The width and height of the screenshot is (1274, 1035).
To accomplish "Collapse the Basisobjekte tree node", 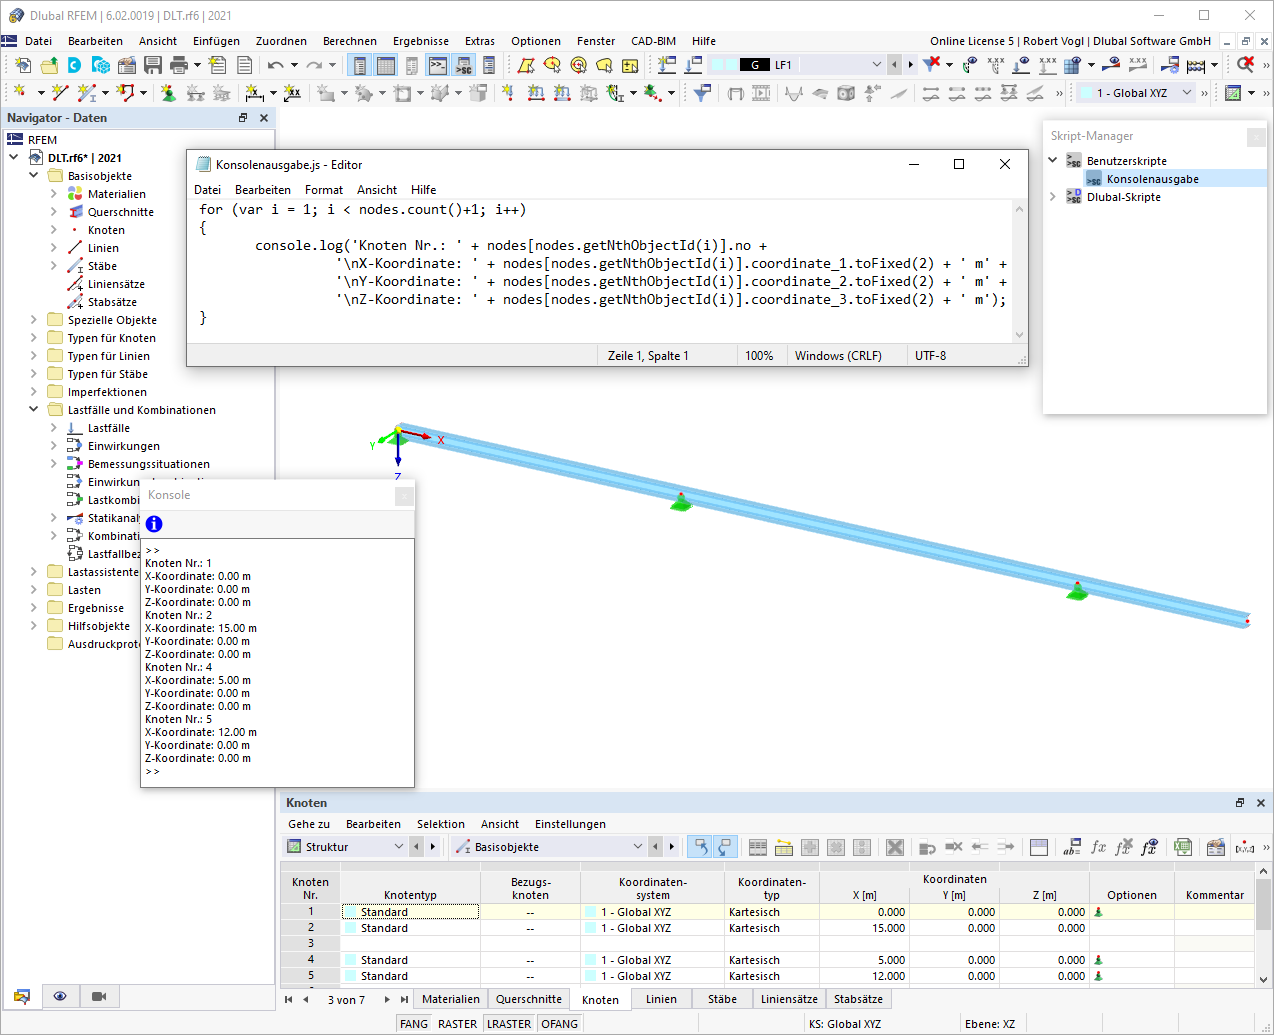I will point(33,176).
